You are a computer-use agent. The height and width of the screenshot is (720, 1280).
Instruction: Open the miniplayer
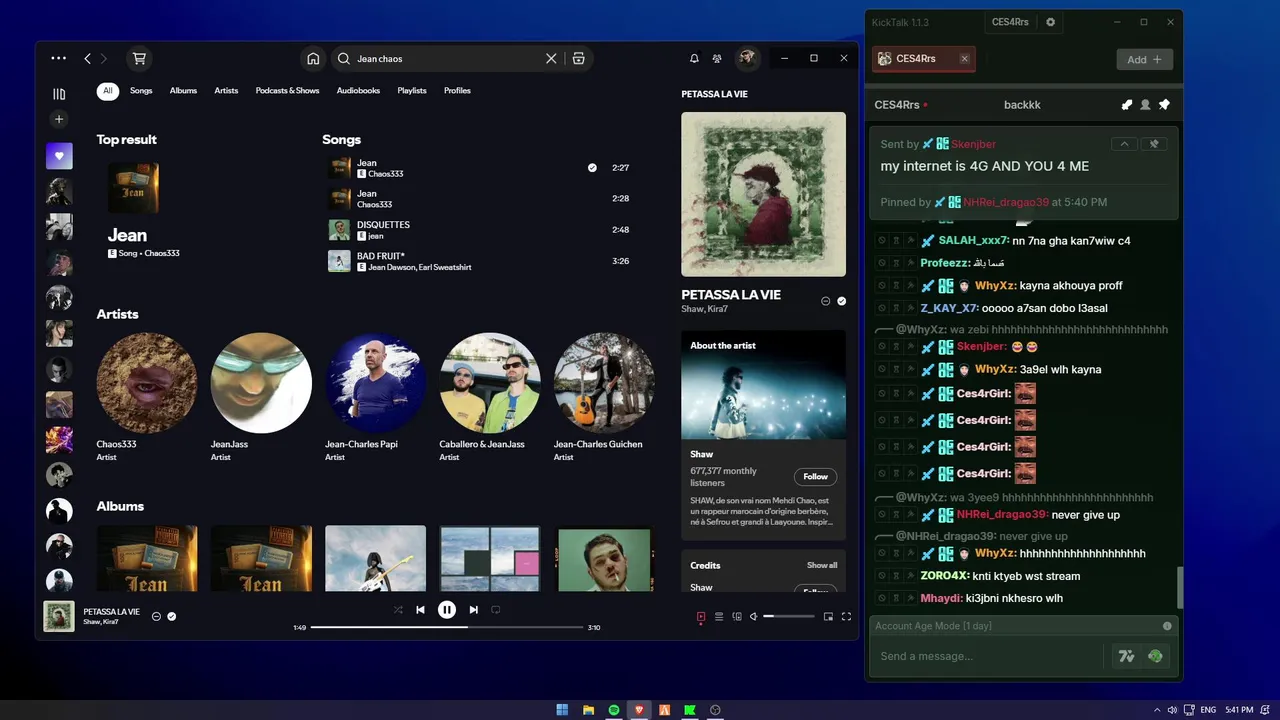pos(828,617)
